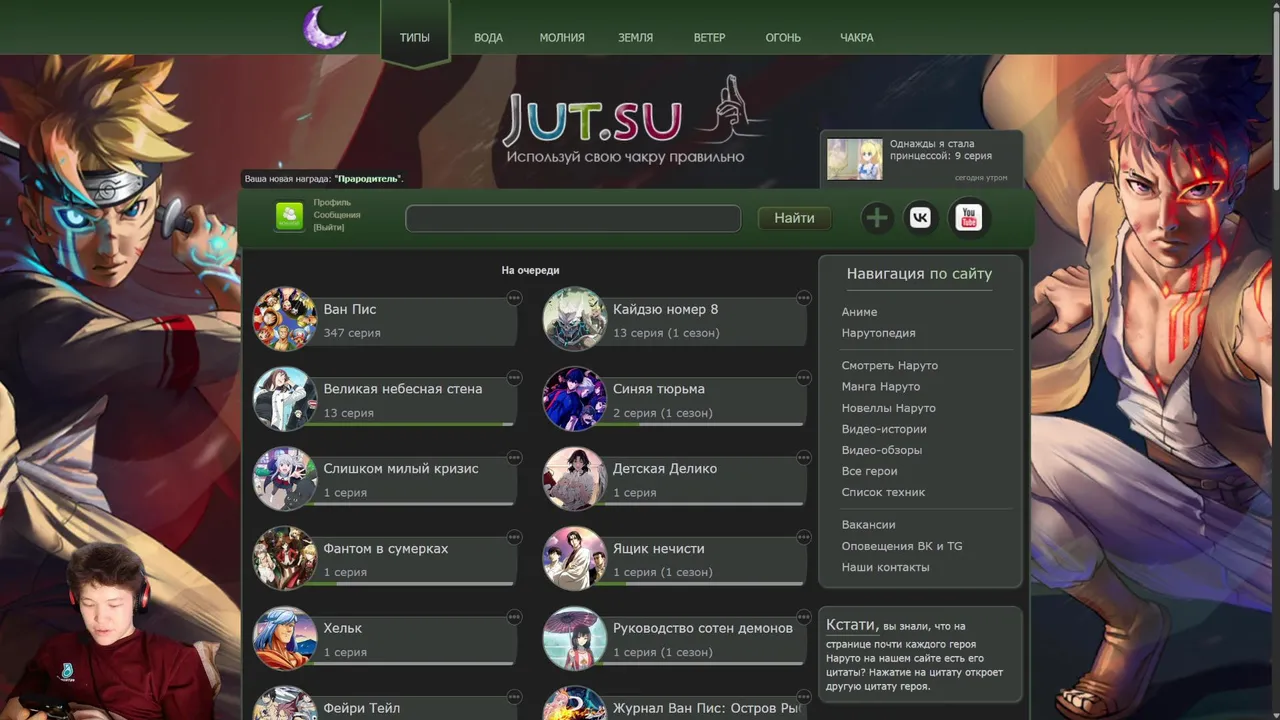The height and width of the screenshot is (720, 1280).
Task: Click the Фейри Тейл title text
Action: pos(361,708)
